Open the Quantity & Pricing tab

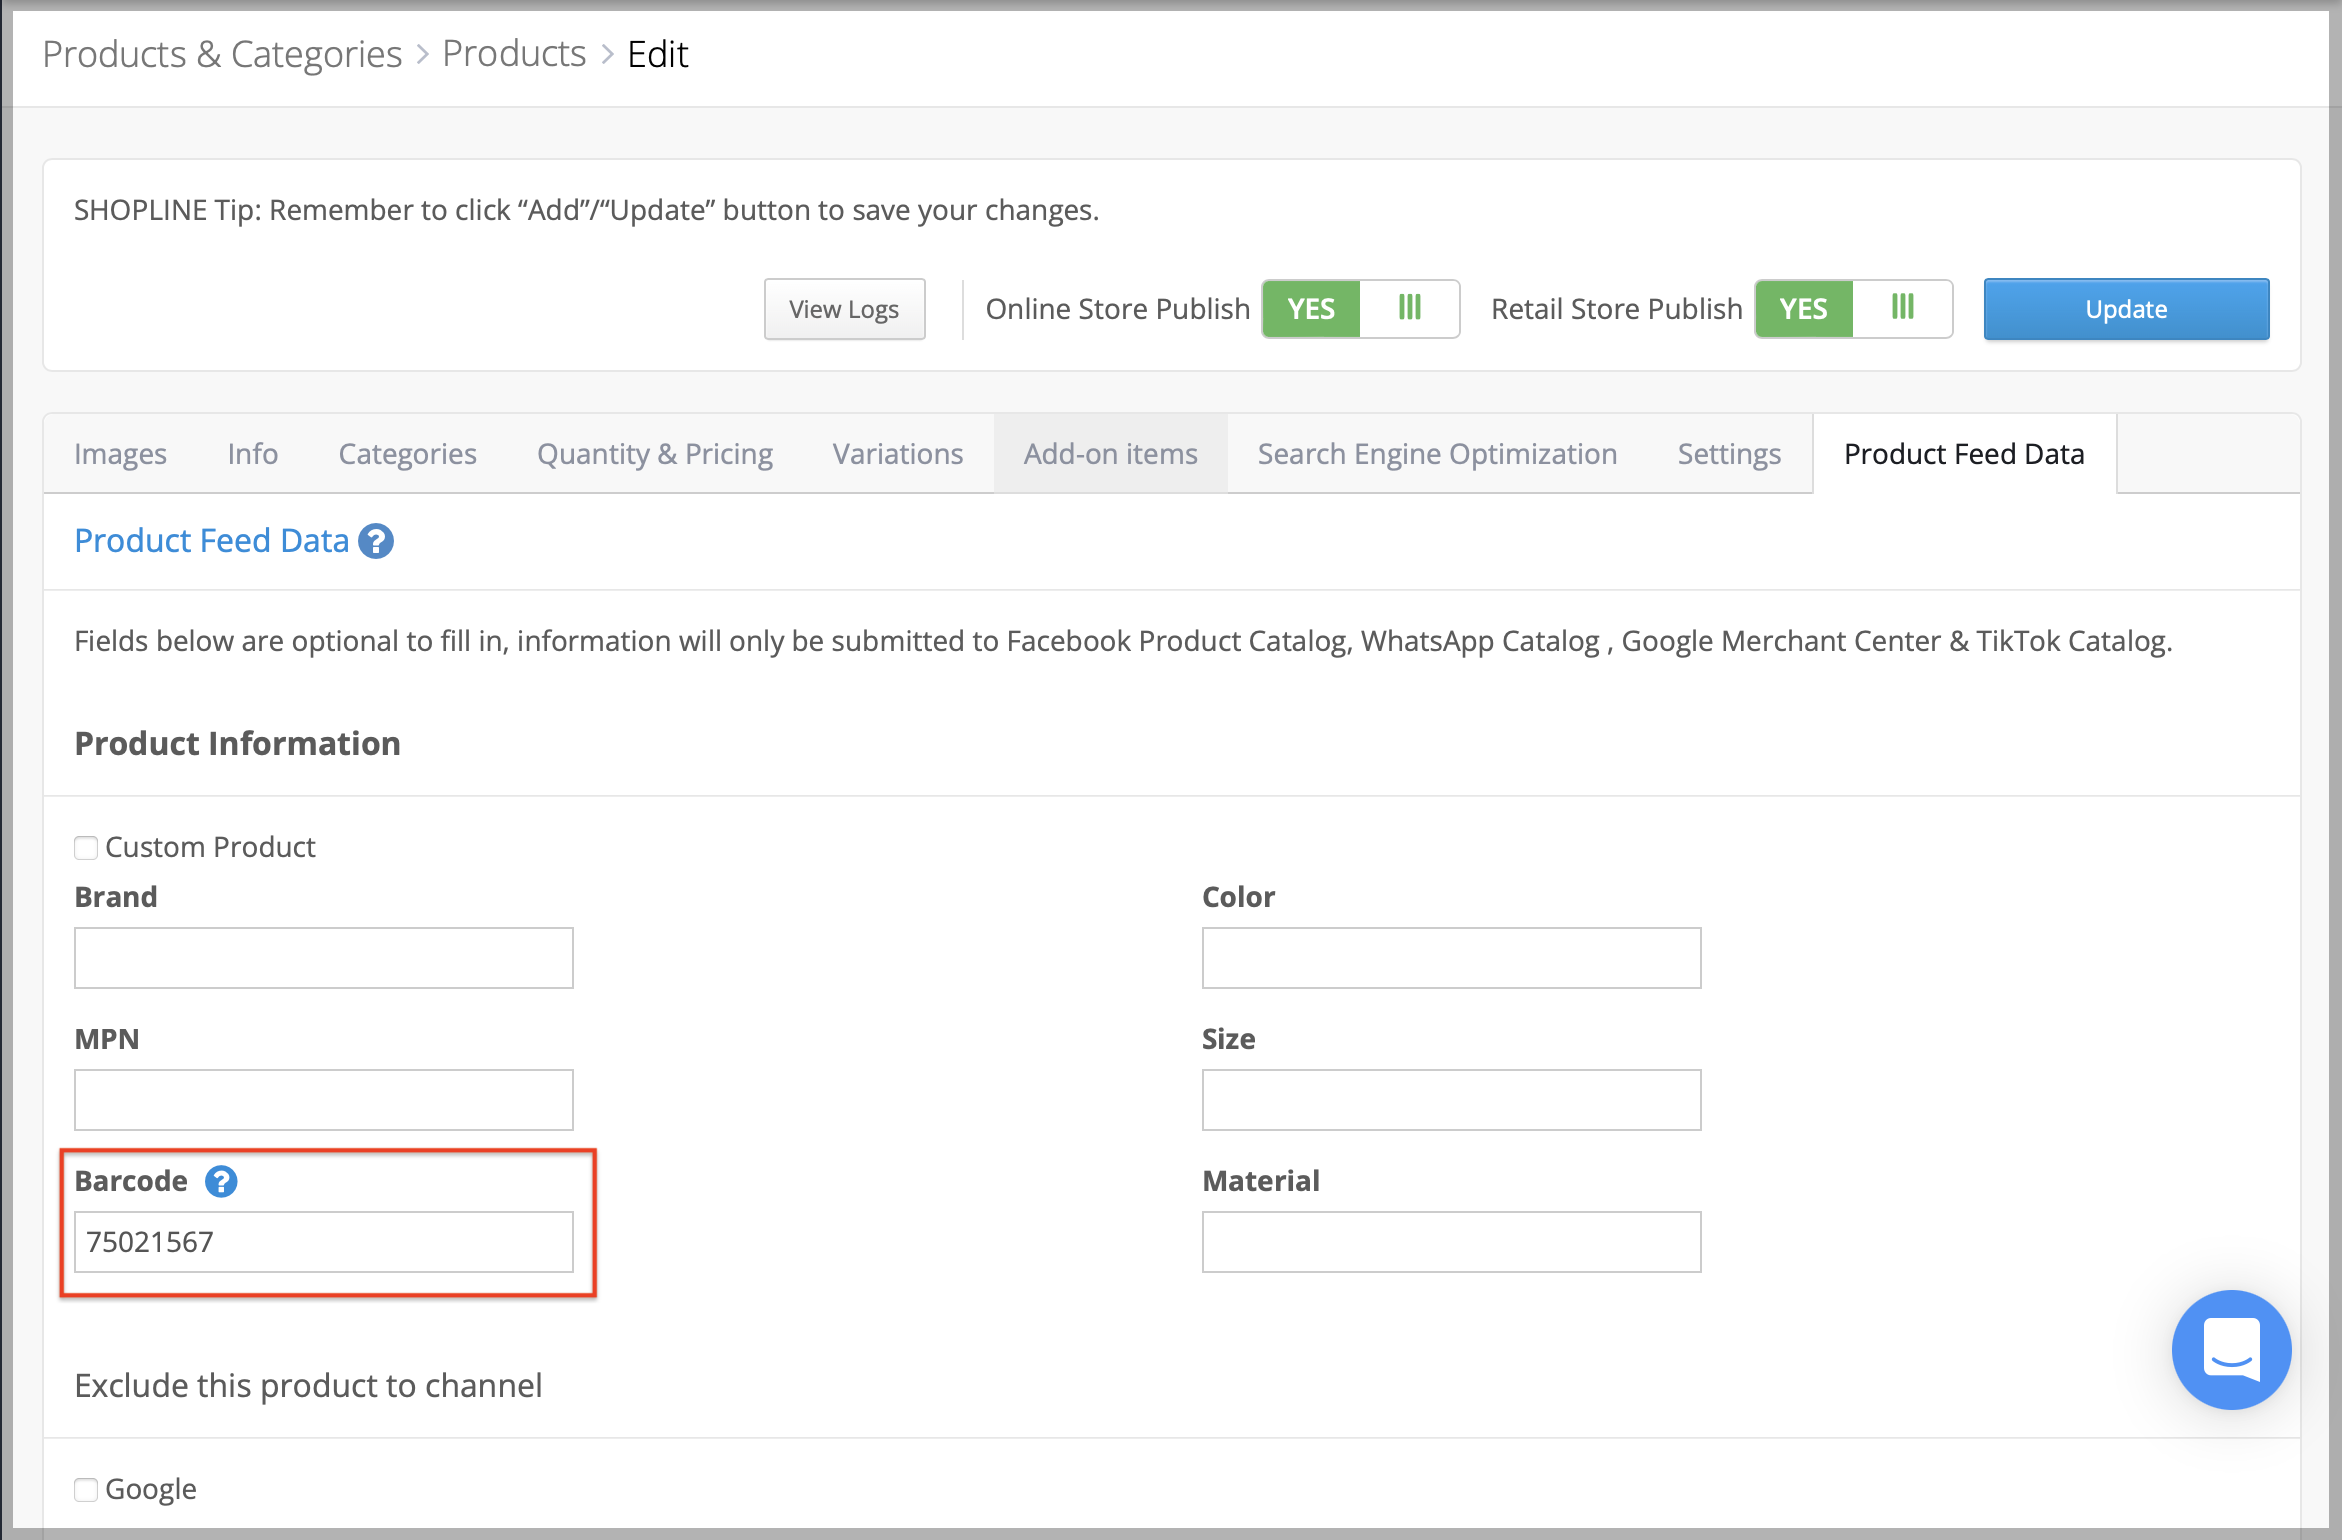click(x=655, y=454)
